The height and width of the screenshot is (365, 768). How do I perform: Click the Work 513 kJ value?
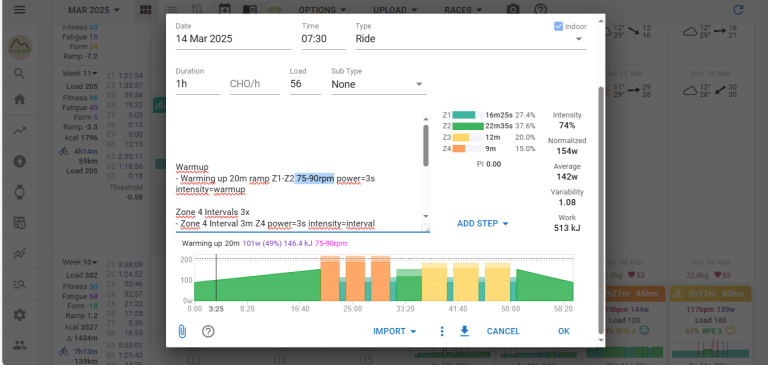point(567,228)
